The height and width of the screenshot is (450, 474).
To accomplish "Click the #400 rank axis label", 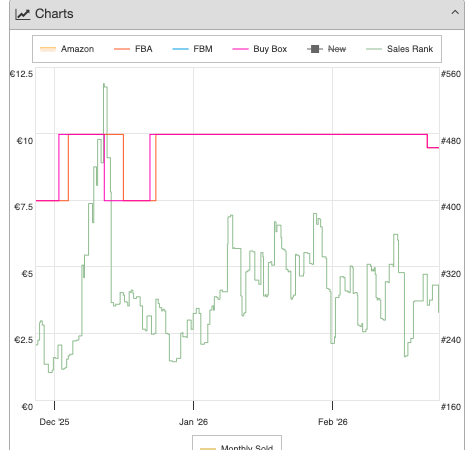I will [451, 207].
